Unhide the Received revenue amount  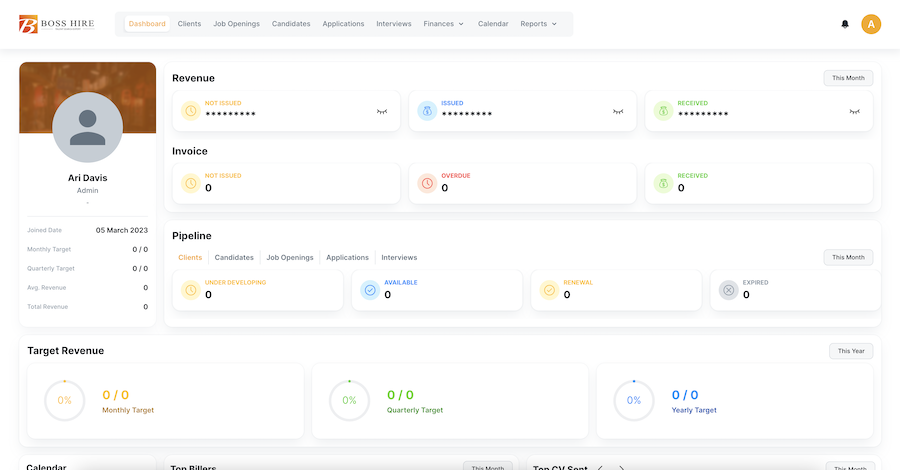(x=854, y=112)
